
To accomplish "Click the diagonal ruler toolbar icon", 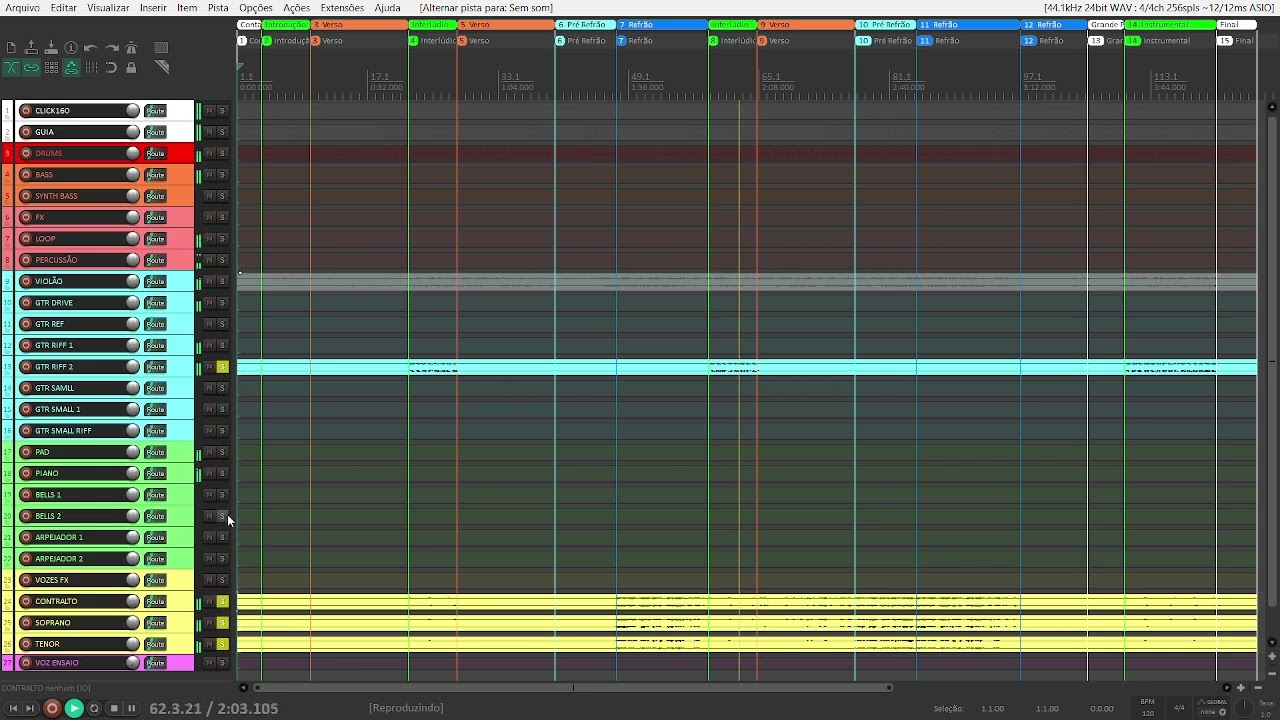I will 162,67.
